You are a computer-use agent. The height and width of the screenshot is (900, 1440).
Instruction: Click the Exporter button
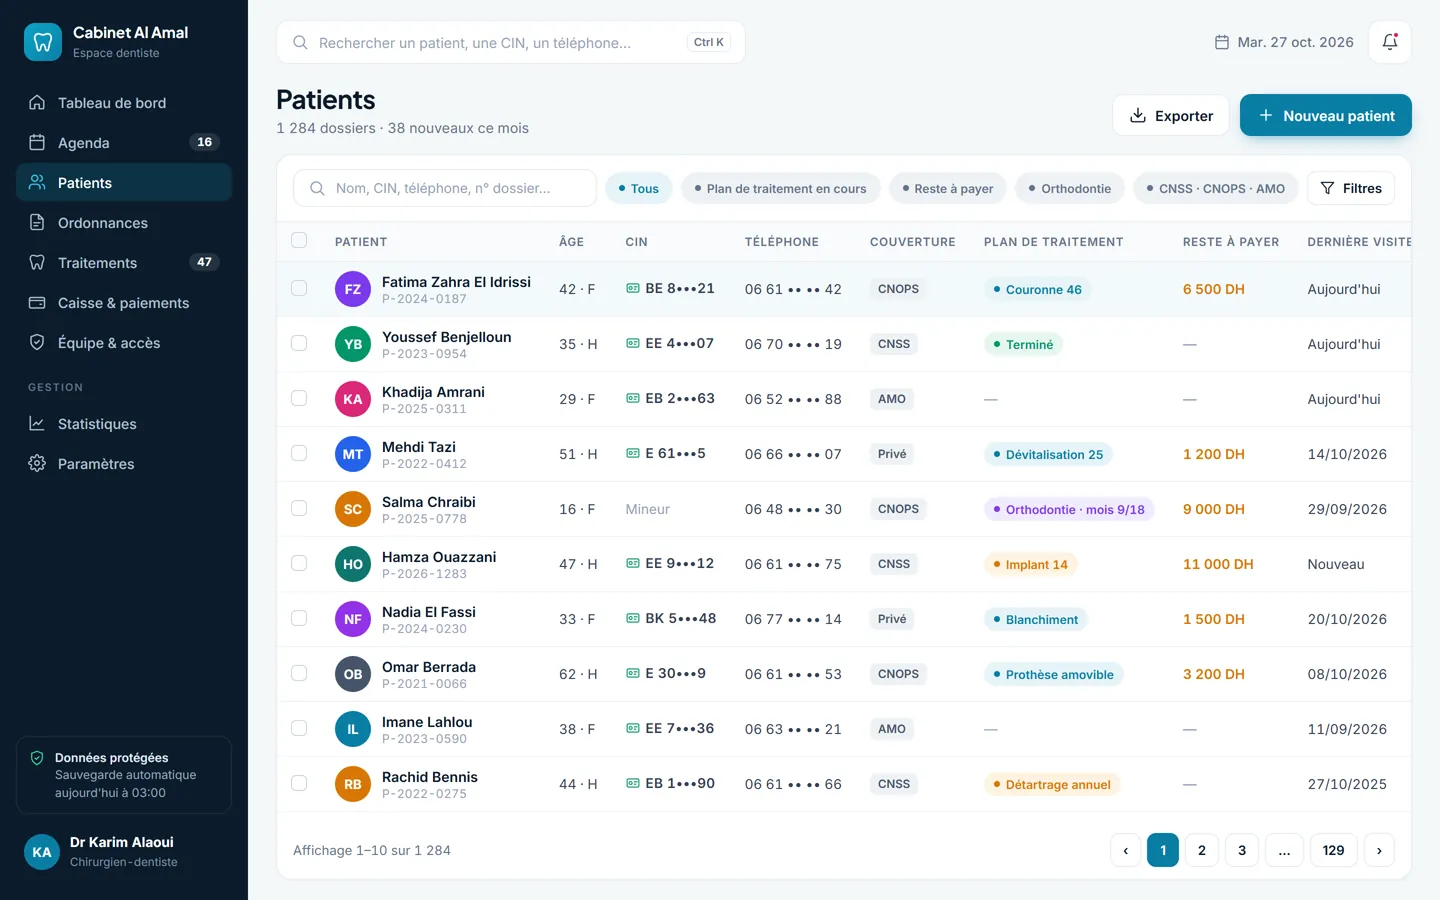click(x=1171, y=115)
